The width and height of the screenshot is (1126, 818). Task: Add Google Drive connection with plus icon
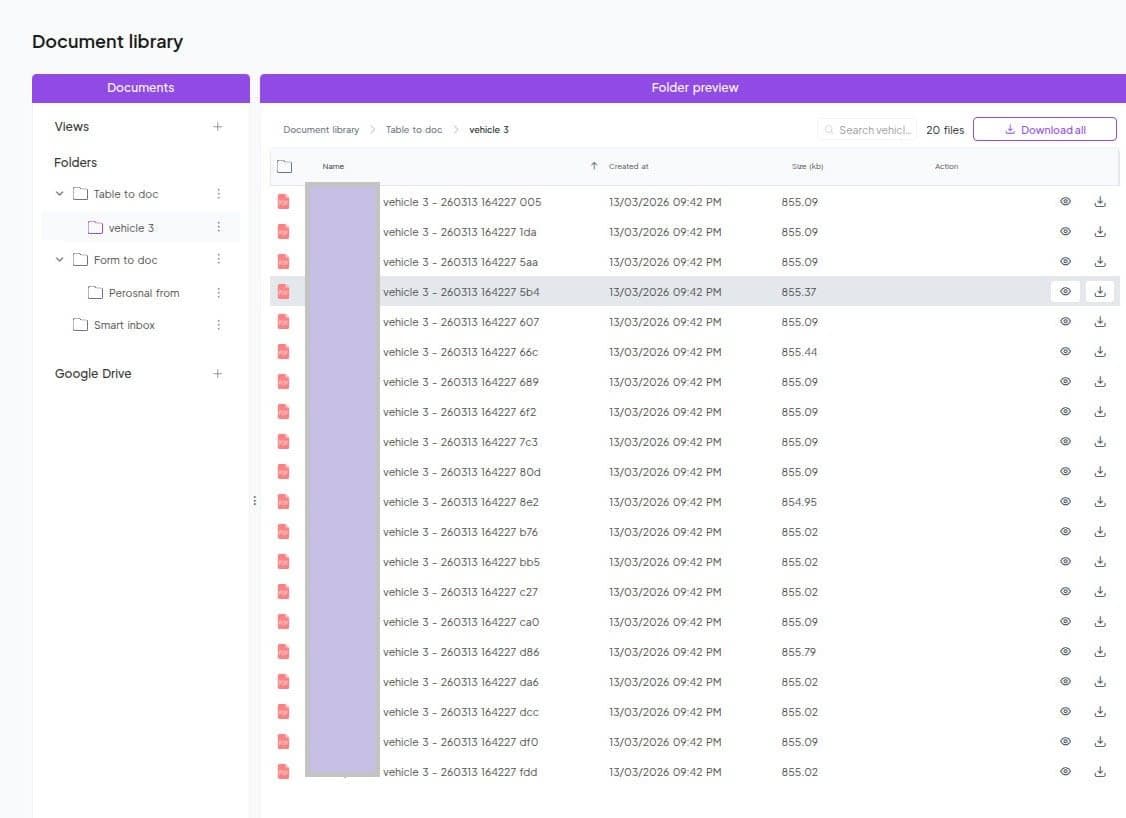(x=218, y=373)
